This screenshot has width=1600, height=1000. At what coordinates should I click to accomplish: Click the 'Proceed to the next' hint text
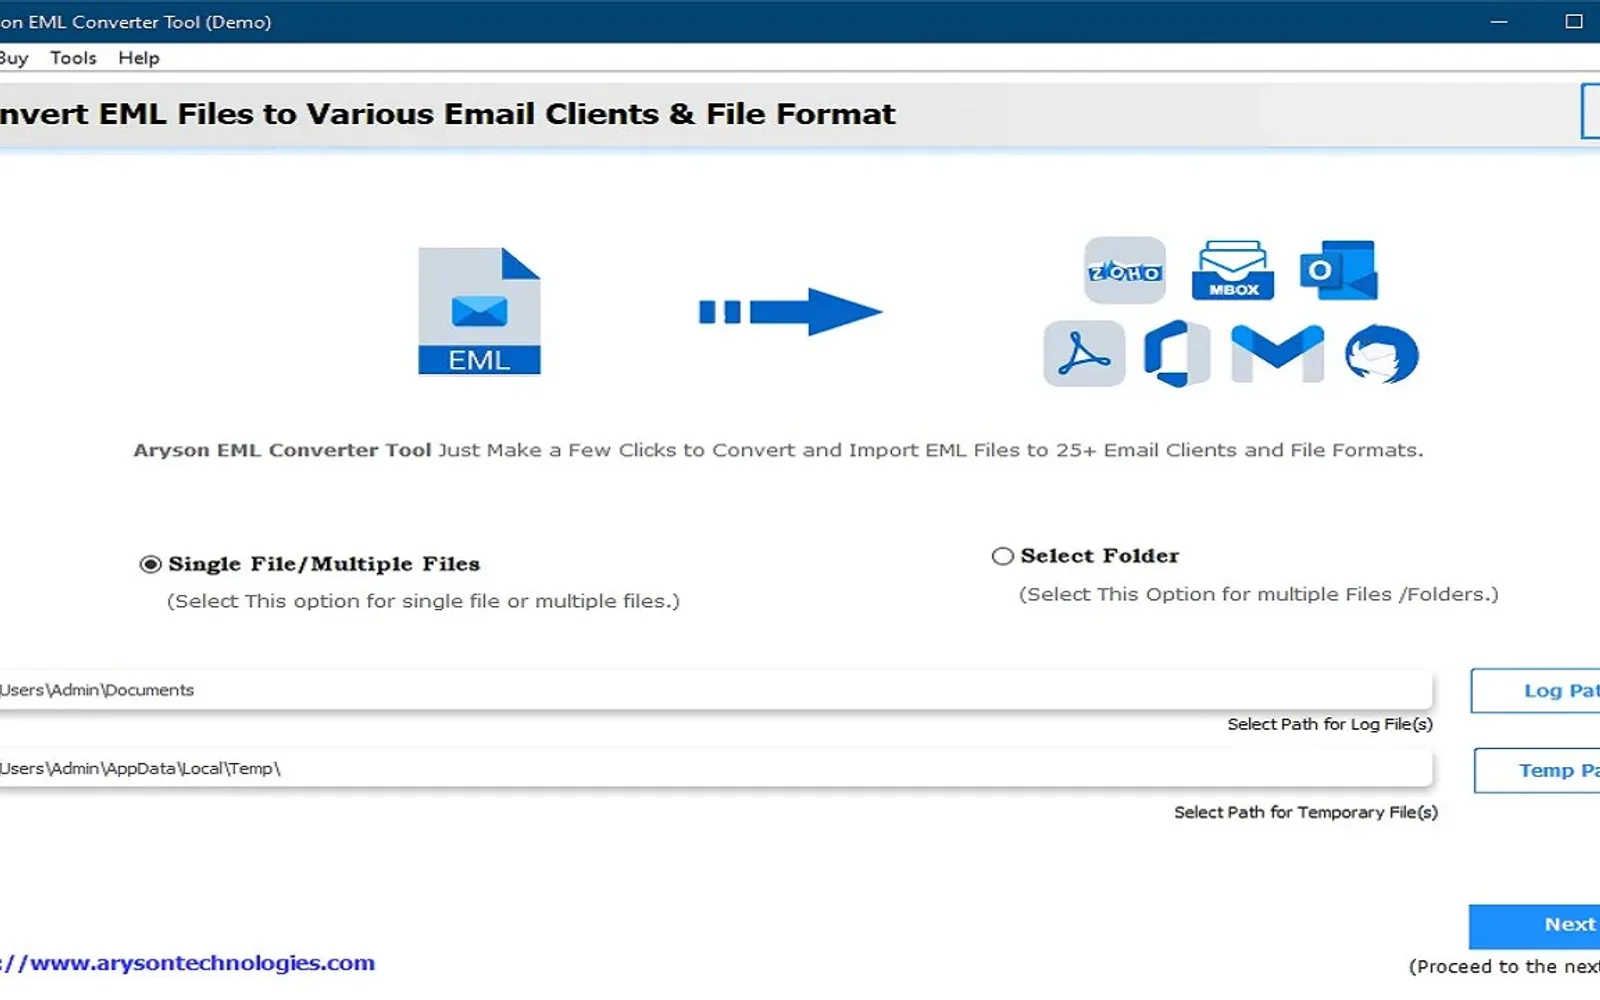pos(1504,967)
